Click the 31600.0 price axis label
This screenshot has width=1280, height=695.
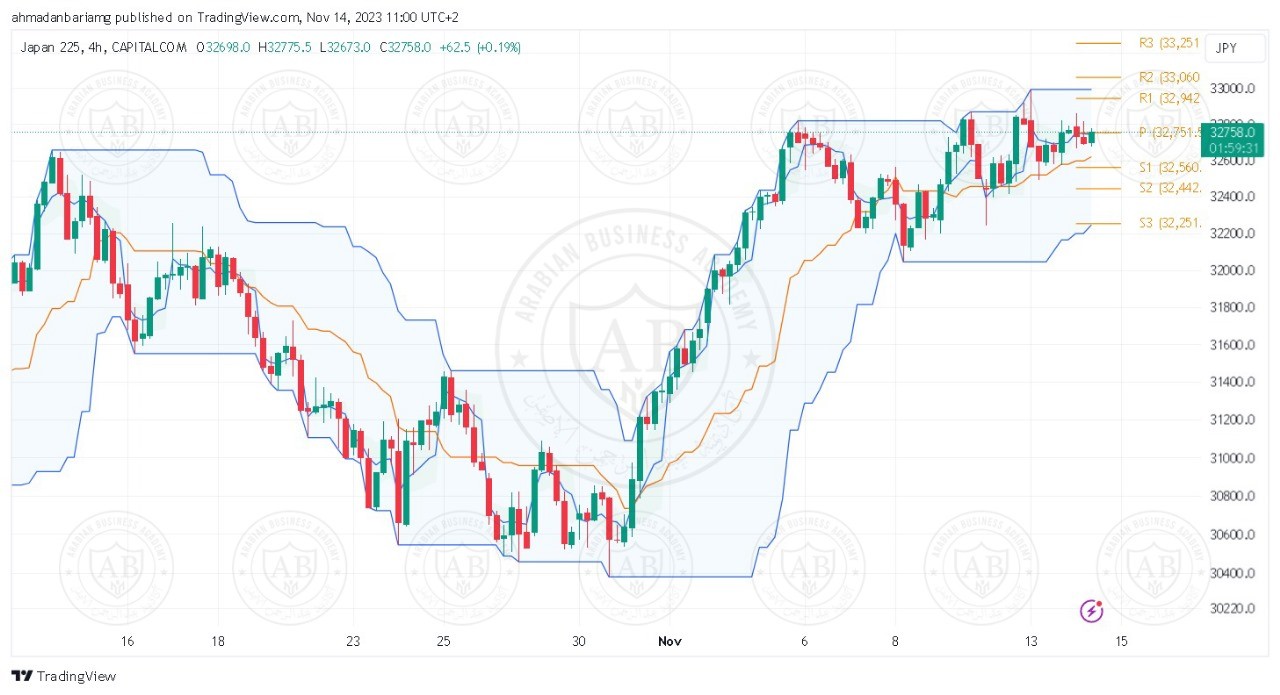(1232, 346)
